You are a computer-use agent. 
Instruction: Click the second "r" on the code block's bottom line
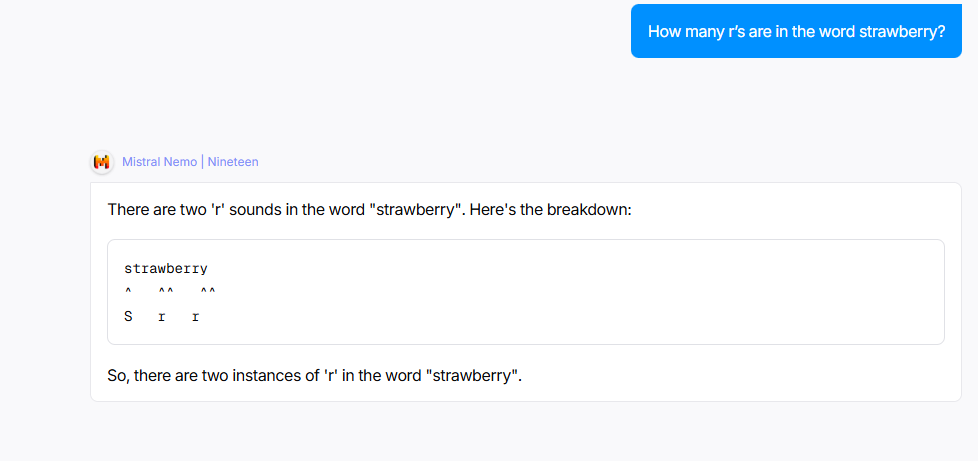click(195, 317)
